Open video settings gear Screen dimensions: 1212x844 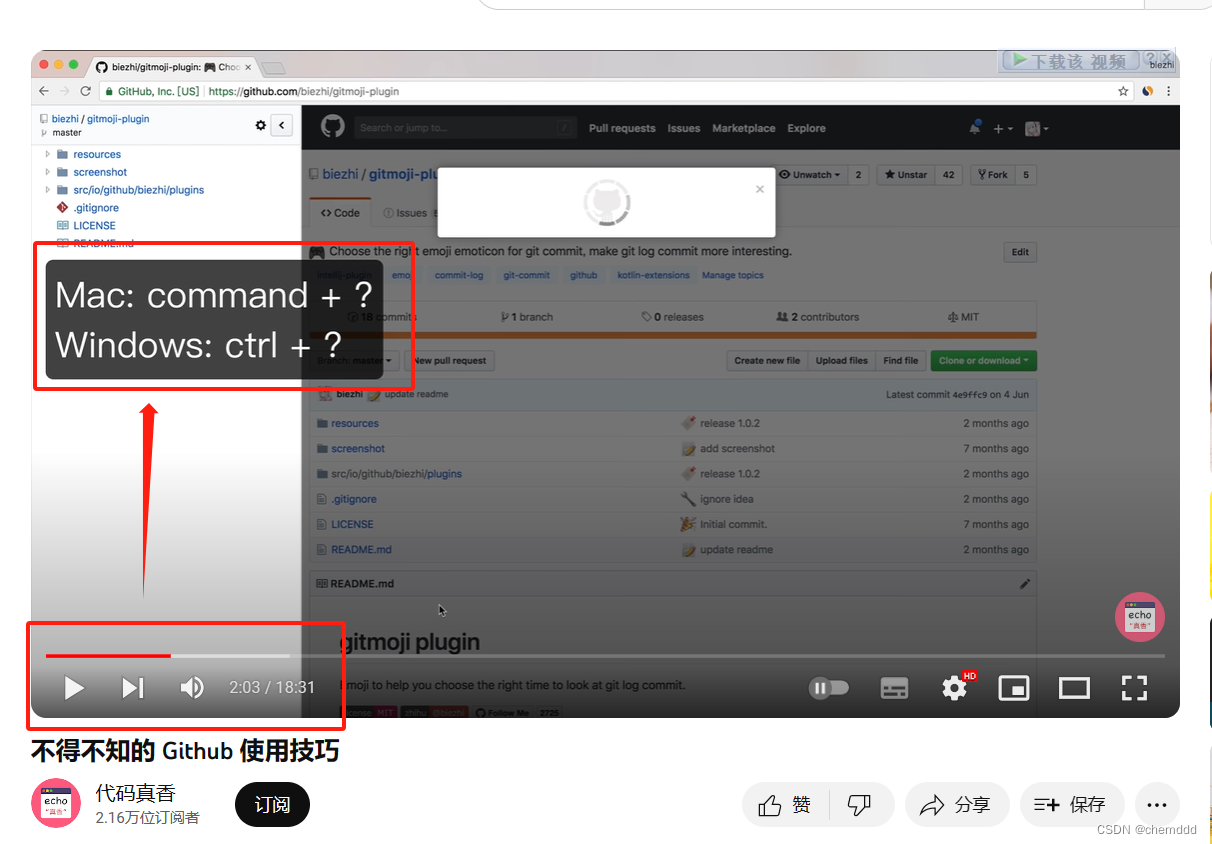(955, 688)
